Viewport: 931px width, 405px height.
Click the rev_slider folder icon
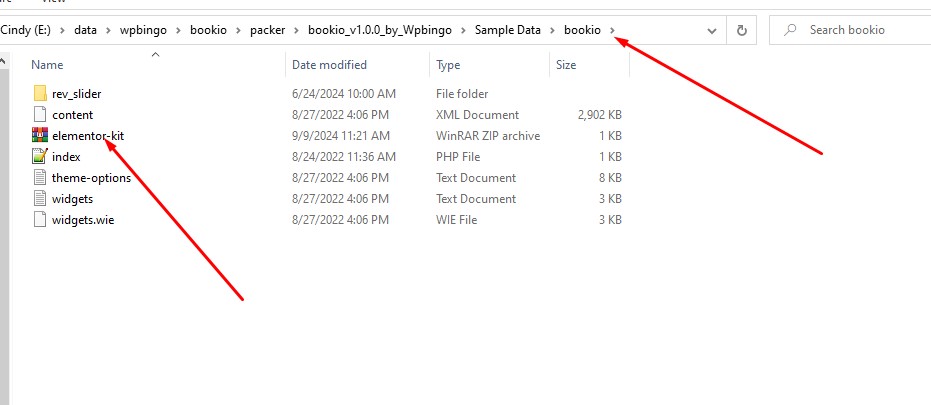[x=40, y=93]
